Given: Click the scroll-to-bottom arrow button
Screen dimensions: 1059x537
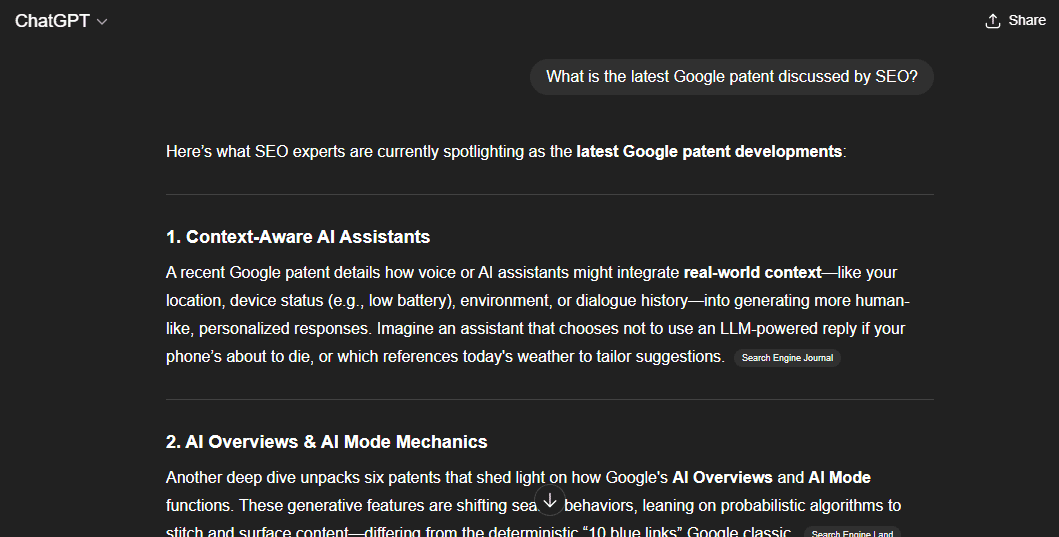Looking at the screenshot, I should 550,501.
